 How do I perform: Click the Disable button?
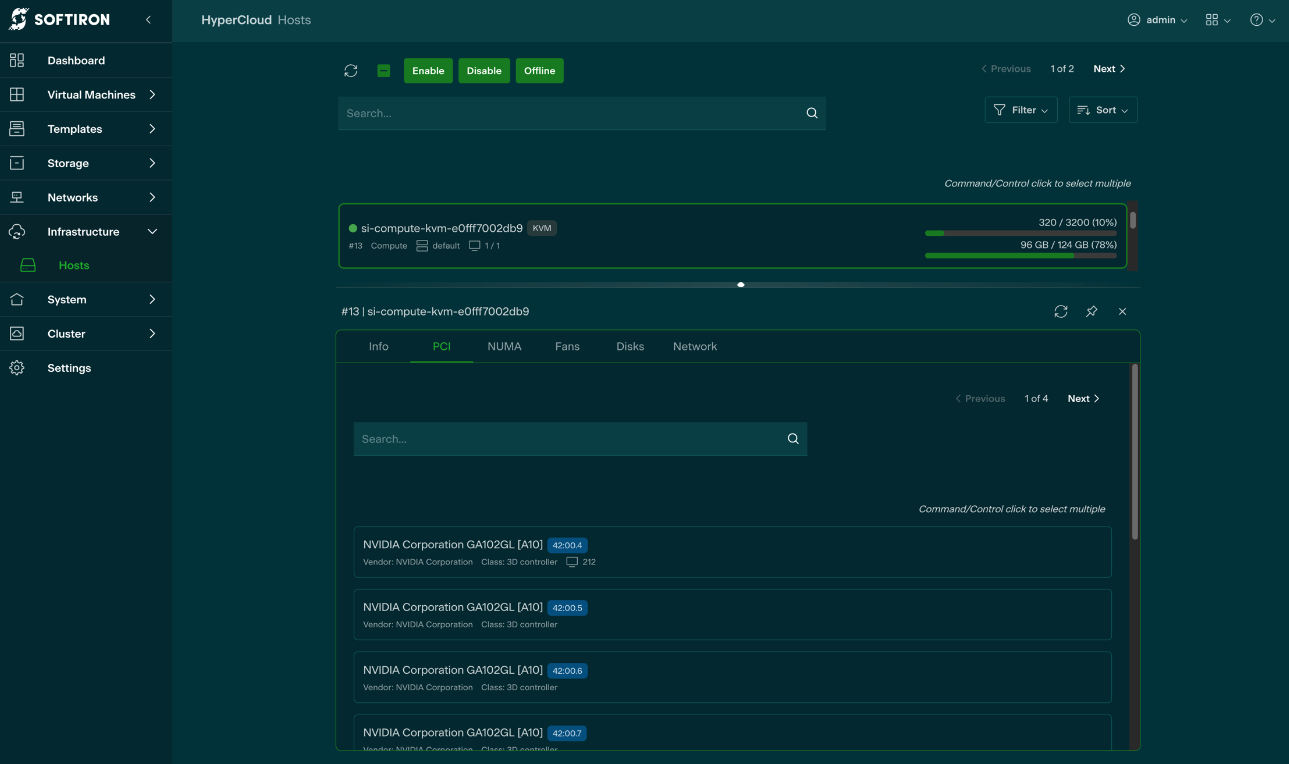484,71
